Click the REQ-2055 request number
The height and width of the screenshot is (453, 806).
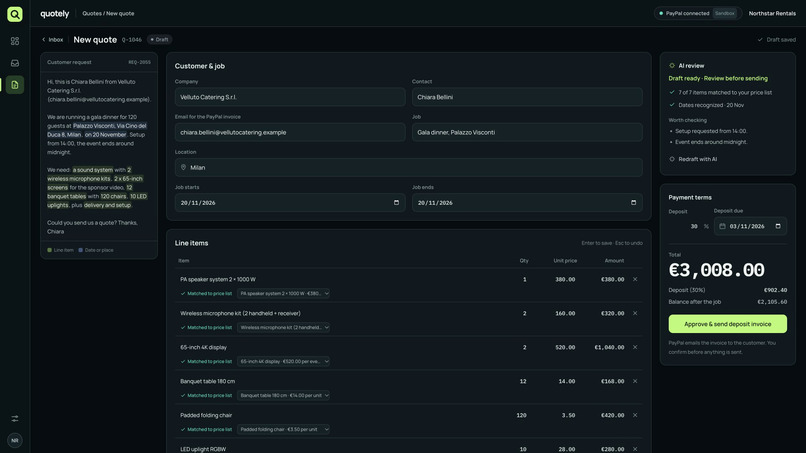click(x=139, y=62)
